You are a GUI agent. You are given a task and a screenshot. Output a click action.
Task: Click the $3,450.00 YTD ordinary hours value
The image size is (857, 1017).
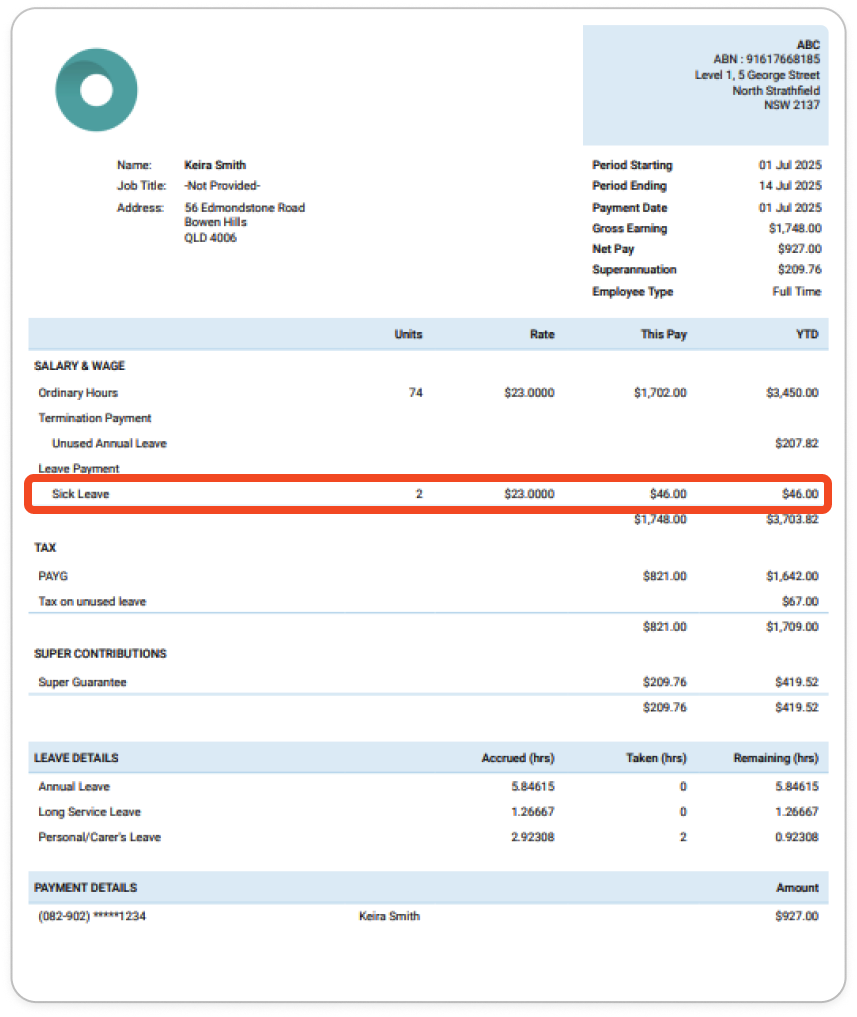click(x=792, y=392)
